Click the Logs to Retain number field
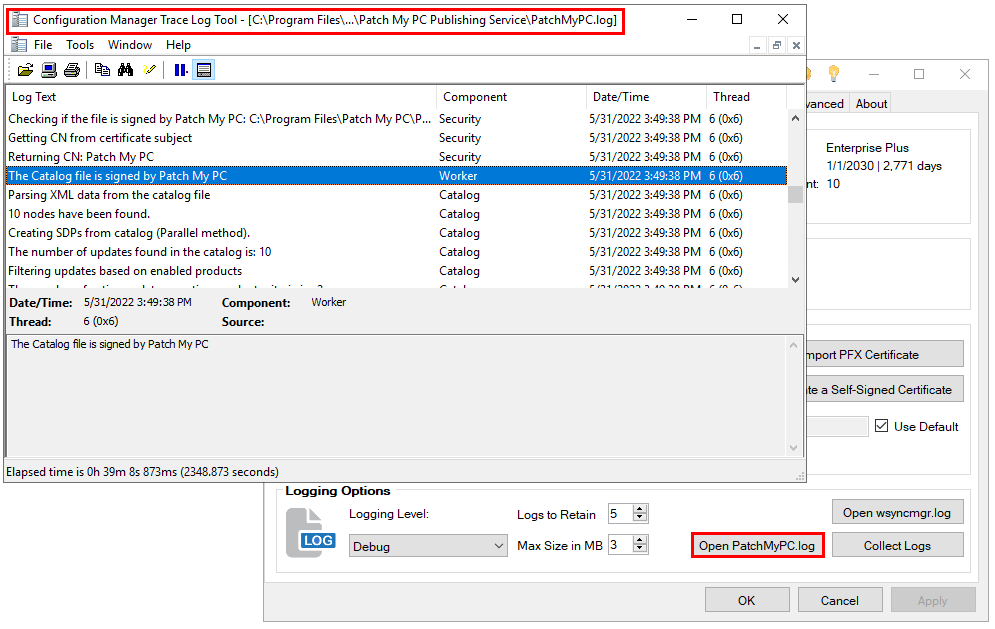Screen dimensions: 995x629 pos(620,513)
